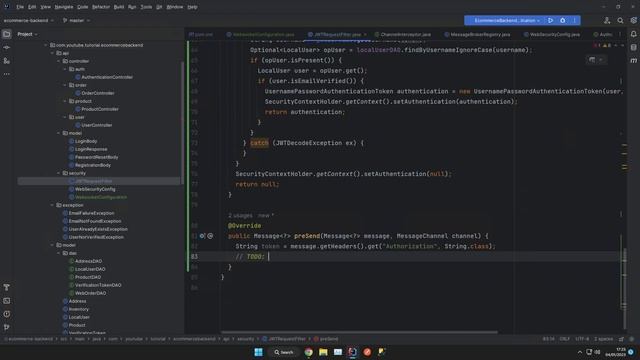The height and width of the screenshot is (360, 640).
Task: Open the Commit tool window icon
Action: click(x=7, y=47)
